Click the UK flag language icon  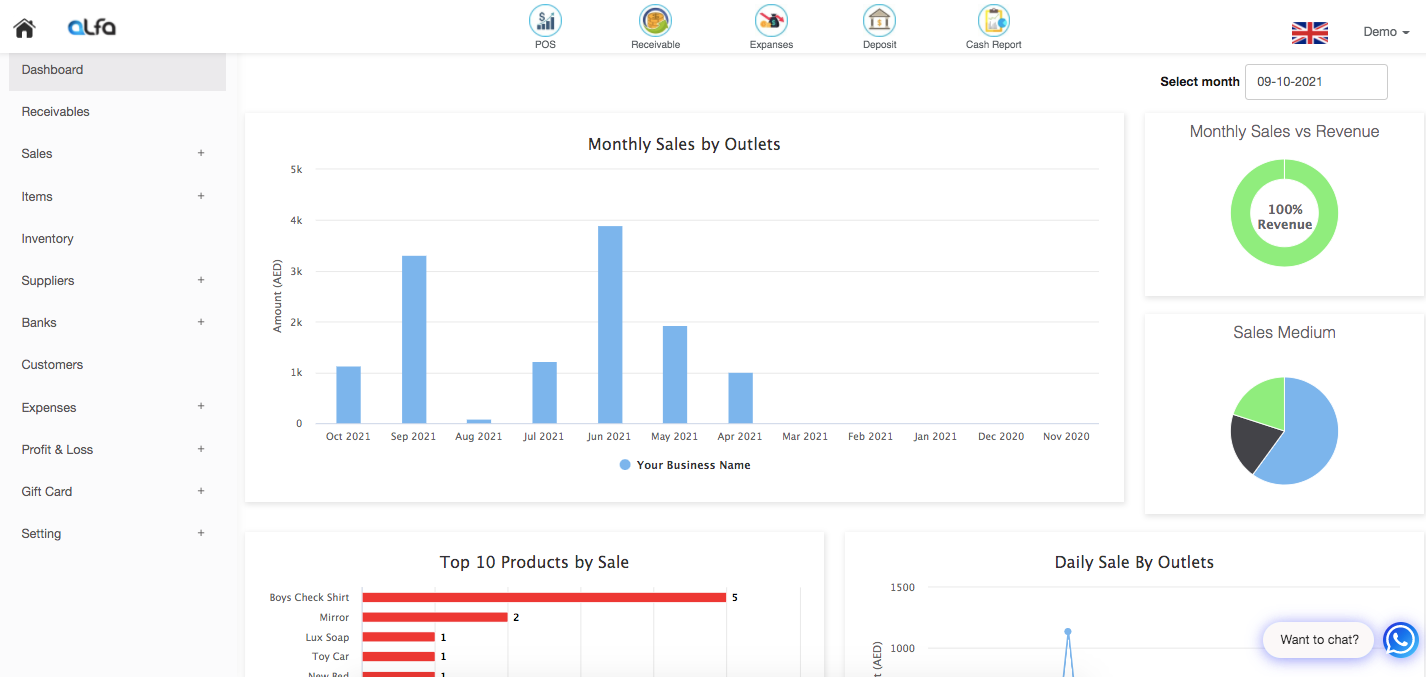tap(1309, 33)
